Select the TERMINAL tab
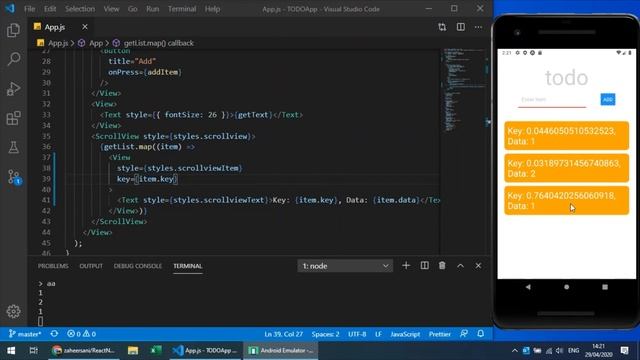Viewport: 640px width, 360px height. click(187, 266)
